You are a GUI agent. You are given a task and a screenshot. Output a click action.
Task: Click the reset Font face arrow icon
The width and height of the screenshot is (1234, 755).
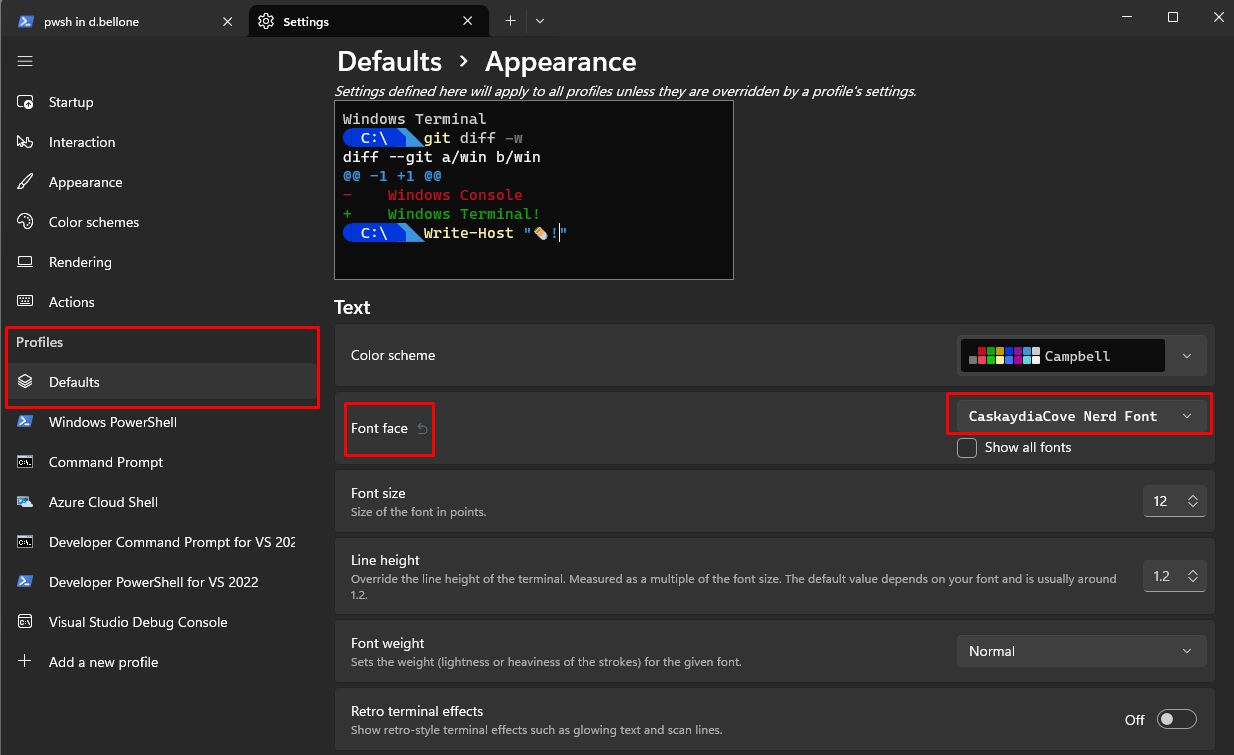[422, 429]
